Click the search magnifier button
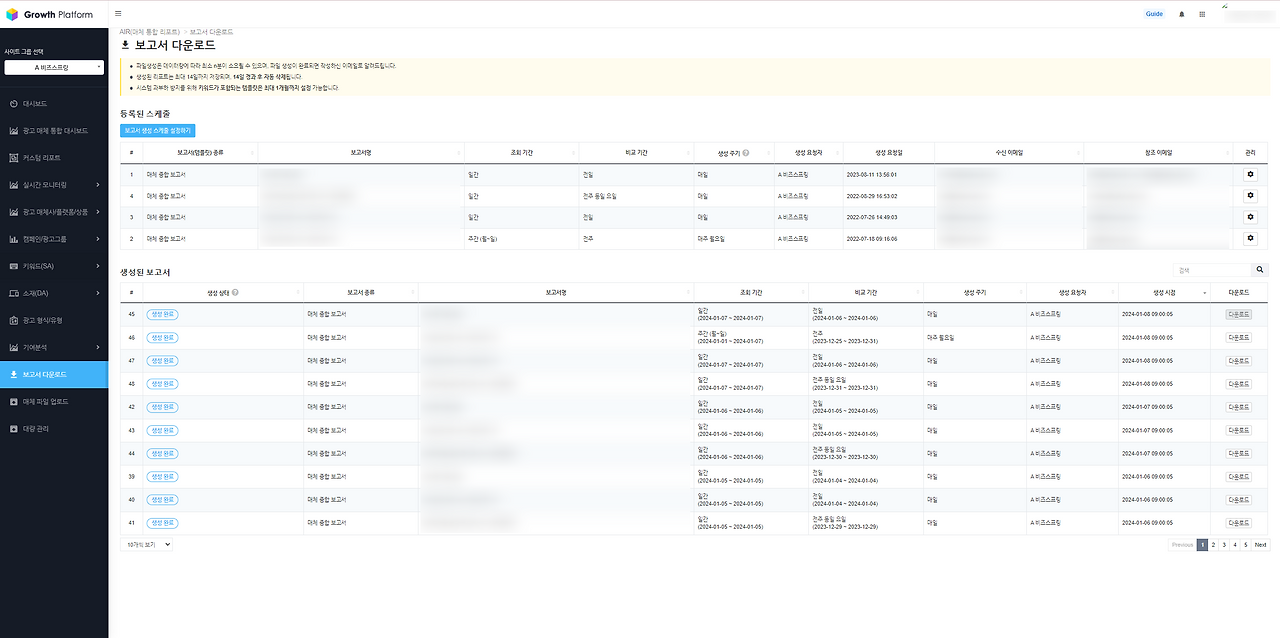This screenshot has width=1280, height=638. point(1260,270)
